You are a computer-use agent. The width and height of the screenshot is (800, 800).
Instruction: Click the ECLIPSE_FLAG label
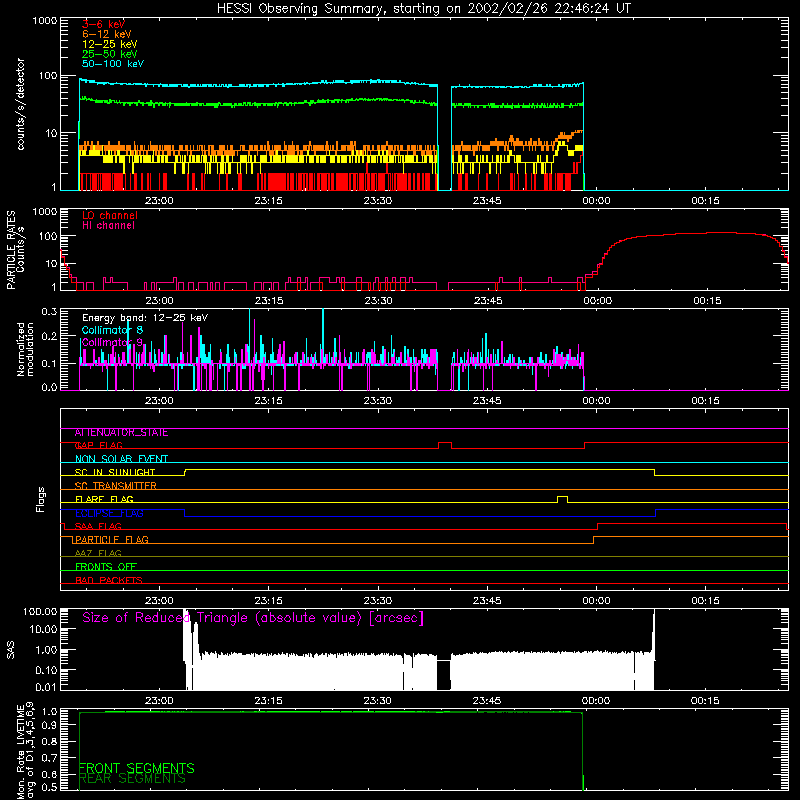click(109, 513)
